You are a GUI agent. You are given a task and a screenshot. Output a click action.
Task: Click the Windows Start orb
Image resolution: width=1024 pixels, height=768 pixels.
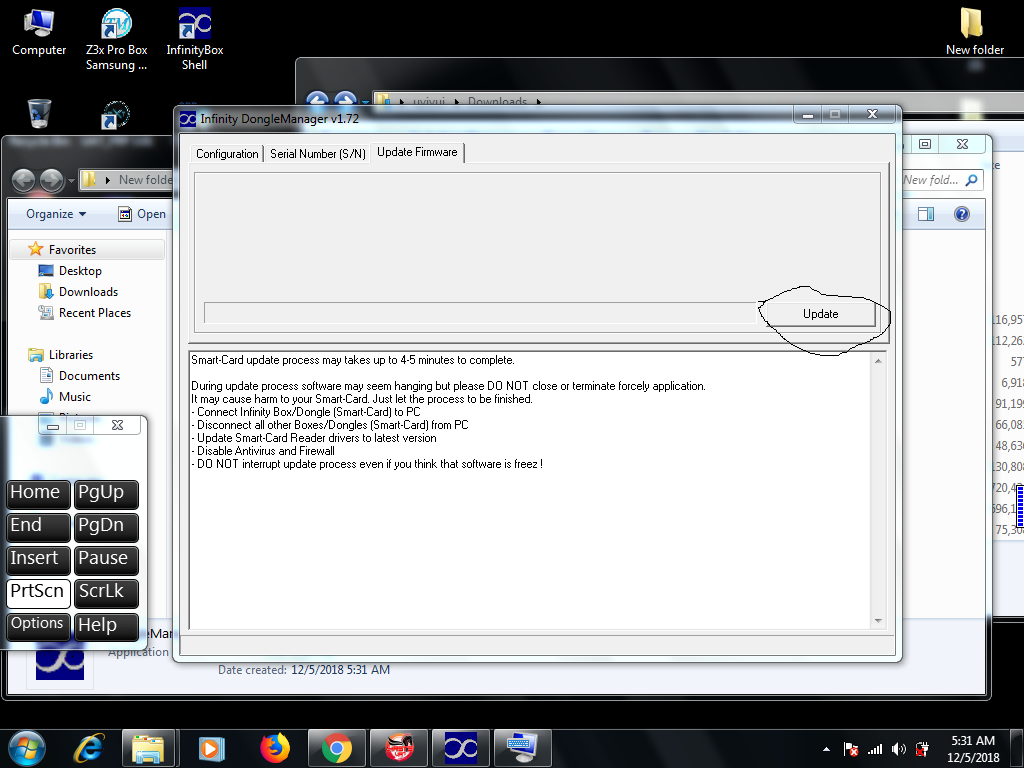(27, 748)
